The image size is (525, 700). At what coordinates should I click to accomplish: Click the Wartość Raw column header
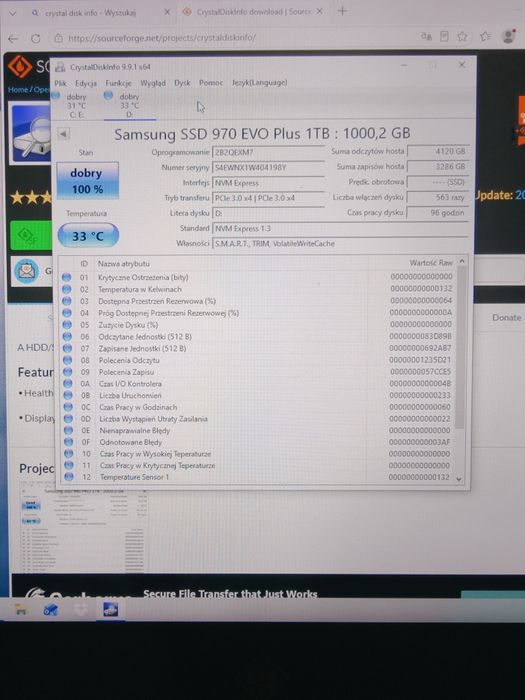coord(431,262)
